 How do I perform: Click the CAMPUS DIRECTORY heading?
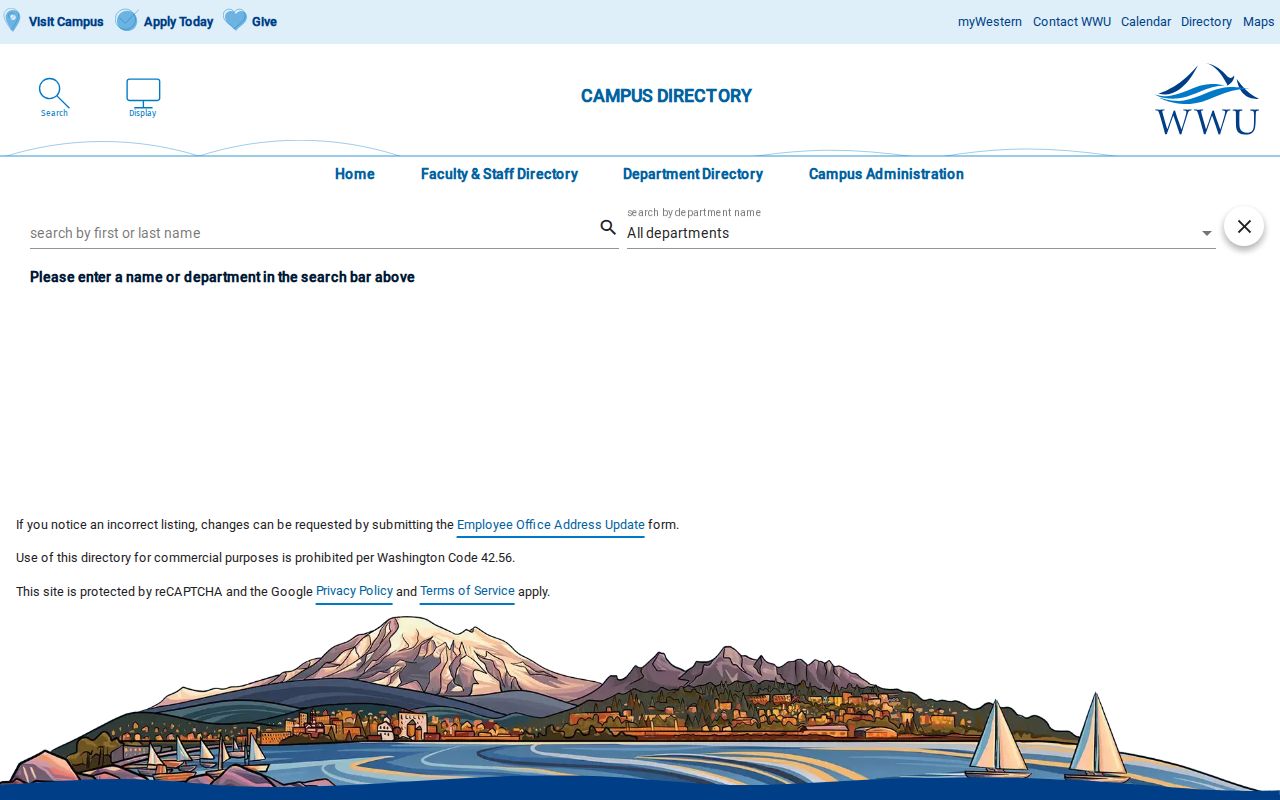[666, 96]
